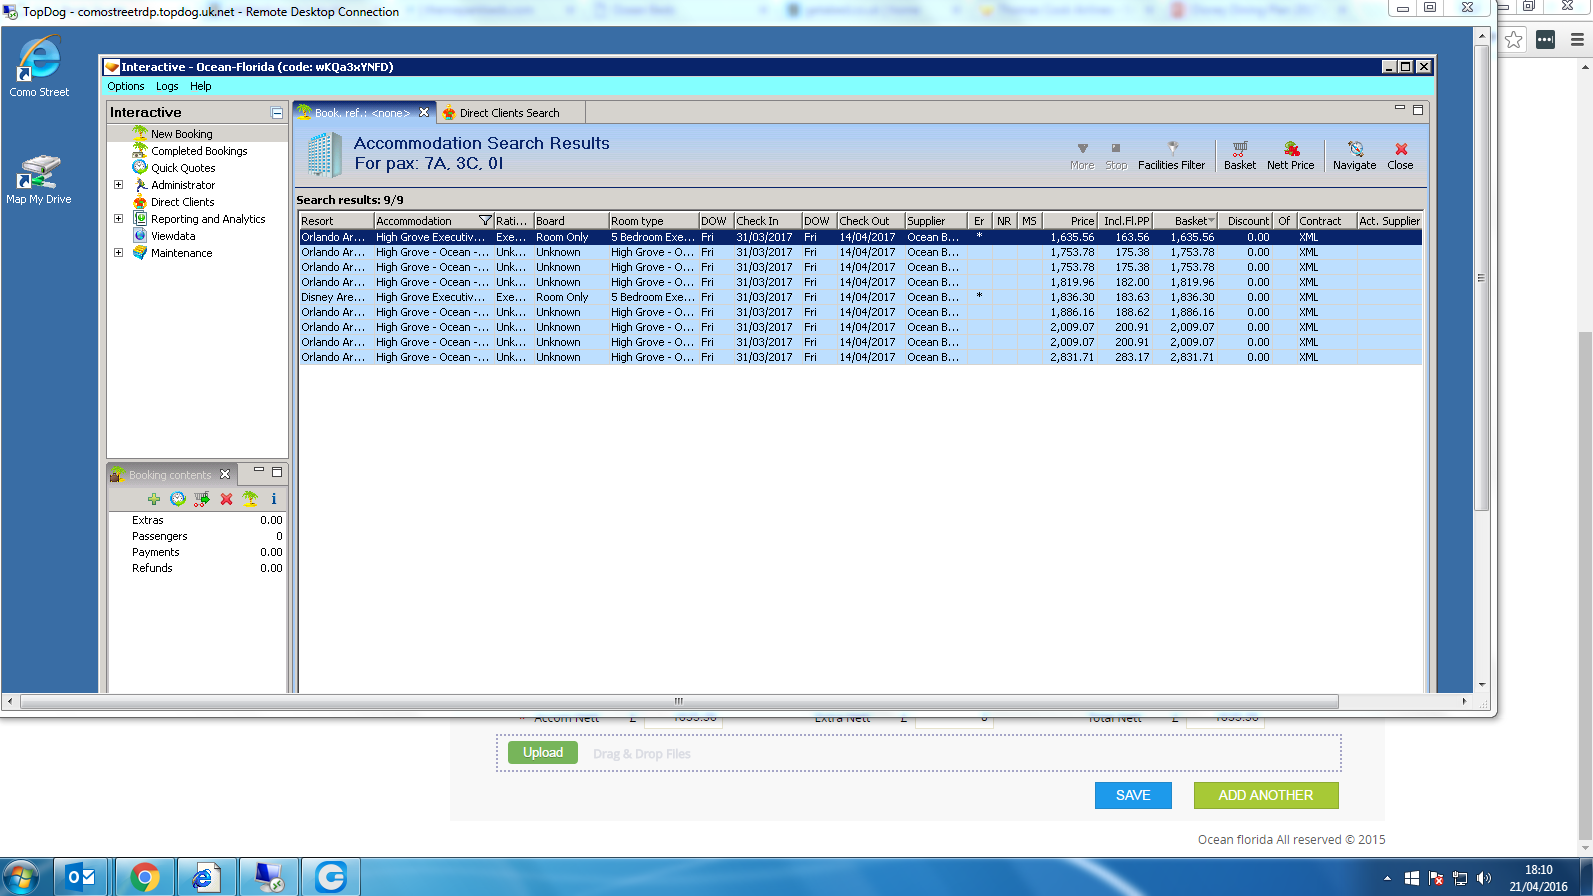Image resolution: width=1593 pixels, height=896 pixels.
Task: Expand the Reporting and Analytics tree node
Action: [118, 219]
